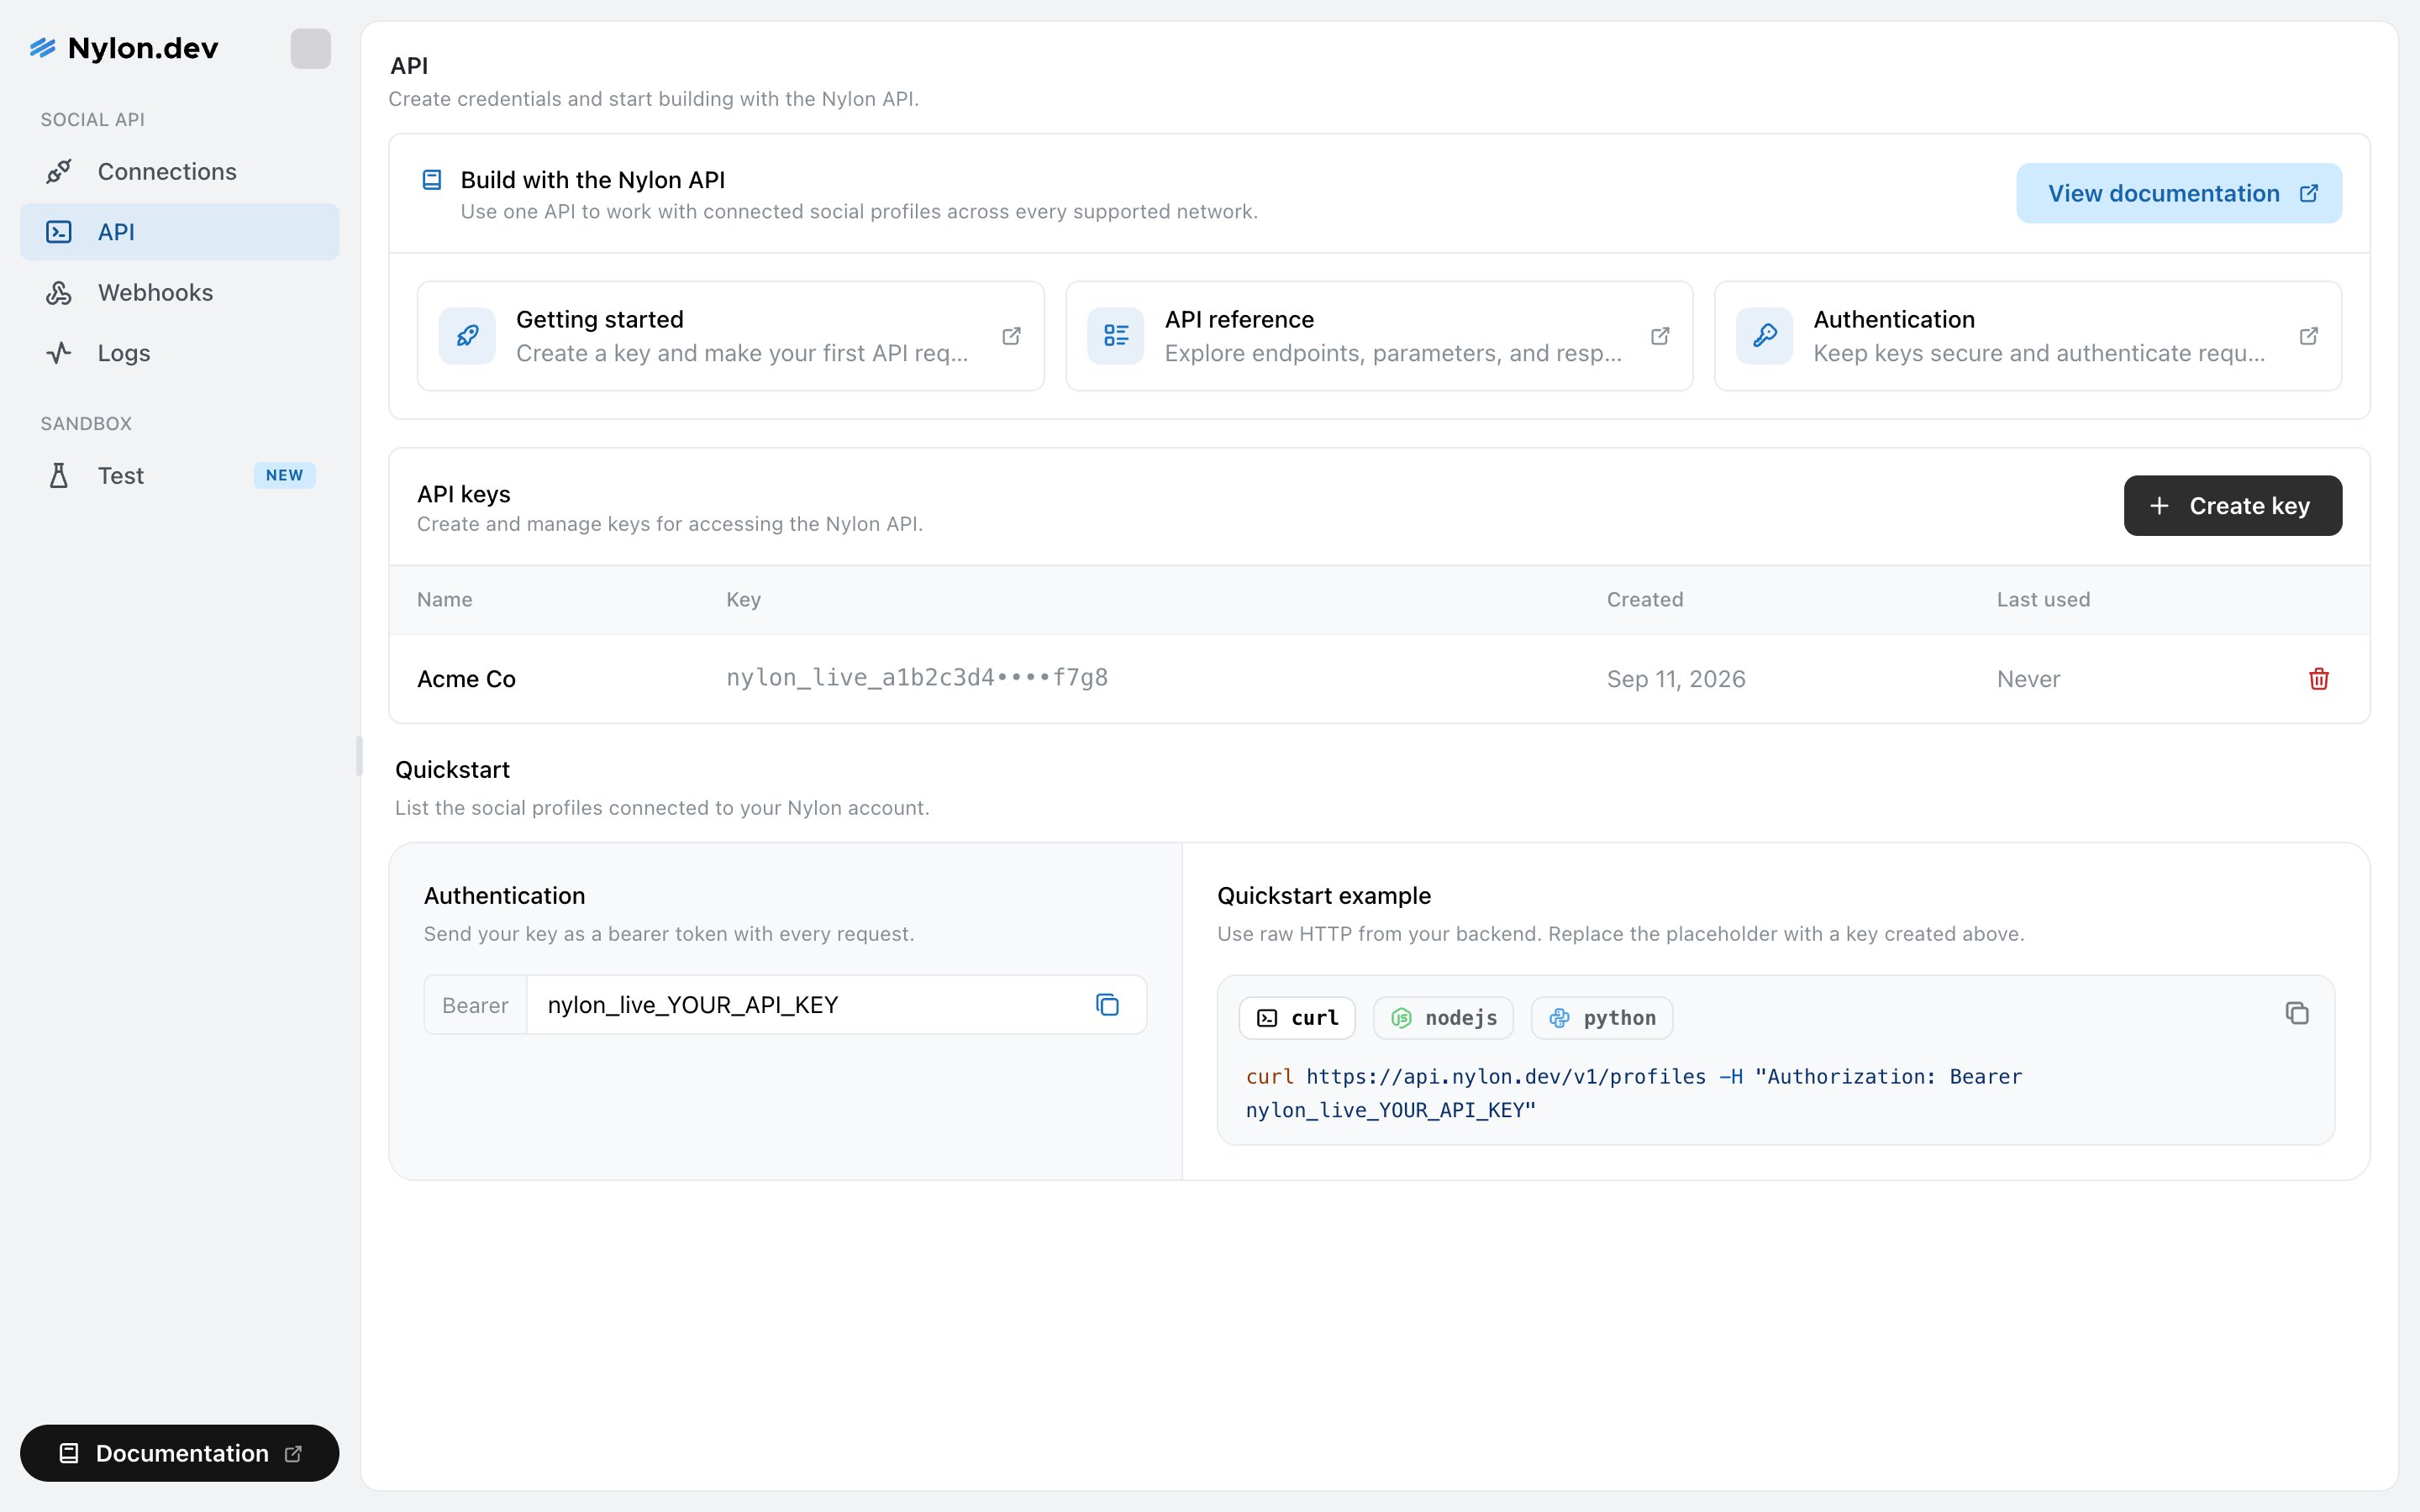Image resolution: width=2420 pixels, height=1512 pixels.
Task: Click the View documentation button
Action: click(x=2179, y=193)
